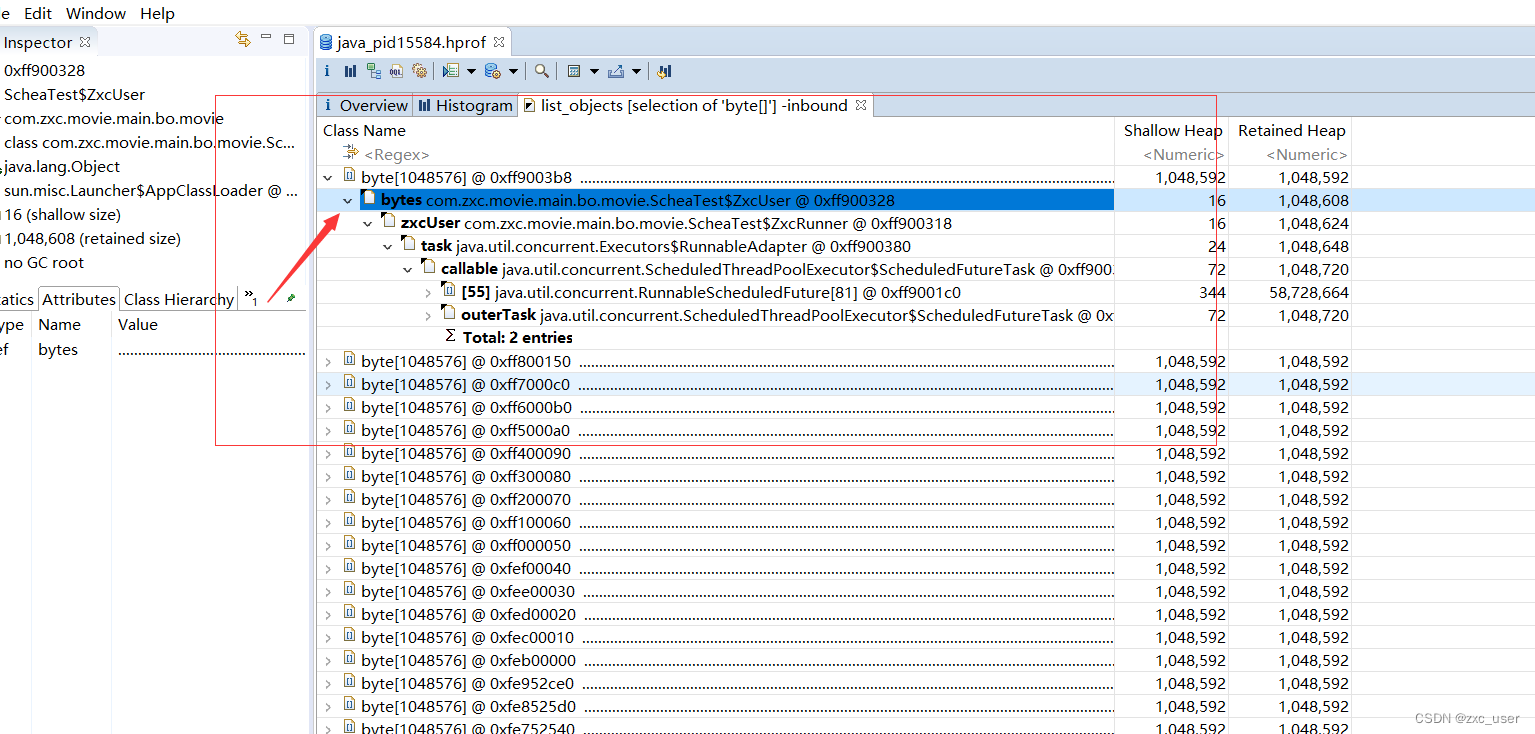Click 'sun.misc.Launcher$AppClassLoader' in Inspector

pyautogui.click(x=150, y=191)
